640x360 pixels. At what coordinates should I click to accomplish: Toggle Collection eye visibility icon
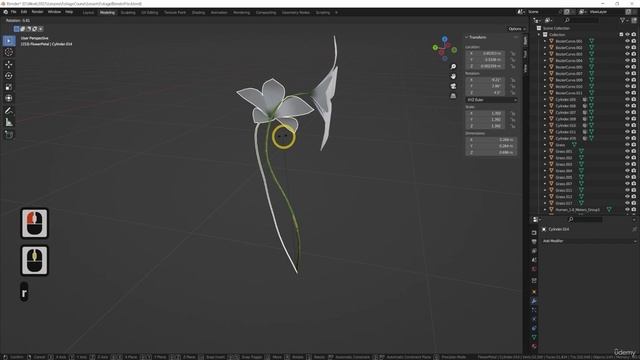(x=627, y=35)
